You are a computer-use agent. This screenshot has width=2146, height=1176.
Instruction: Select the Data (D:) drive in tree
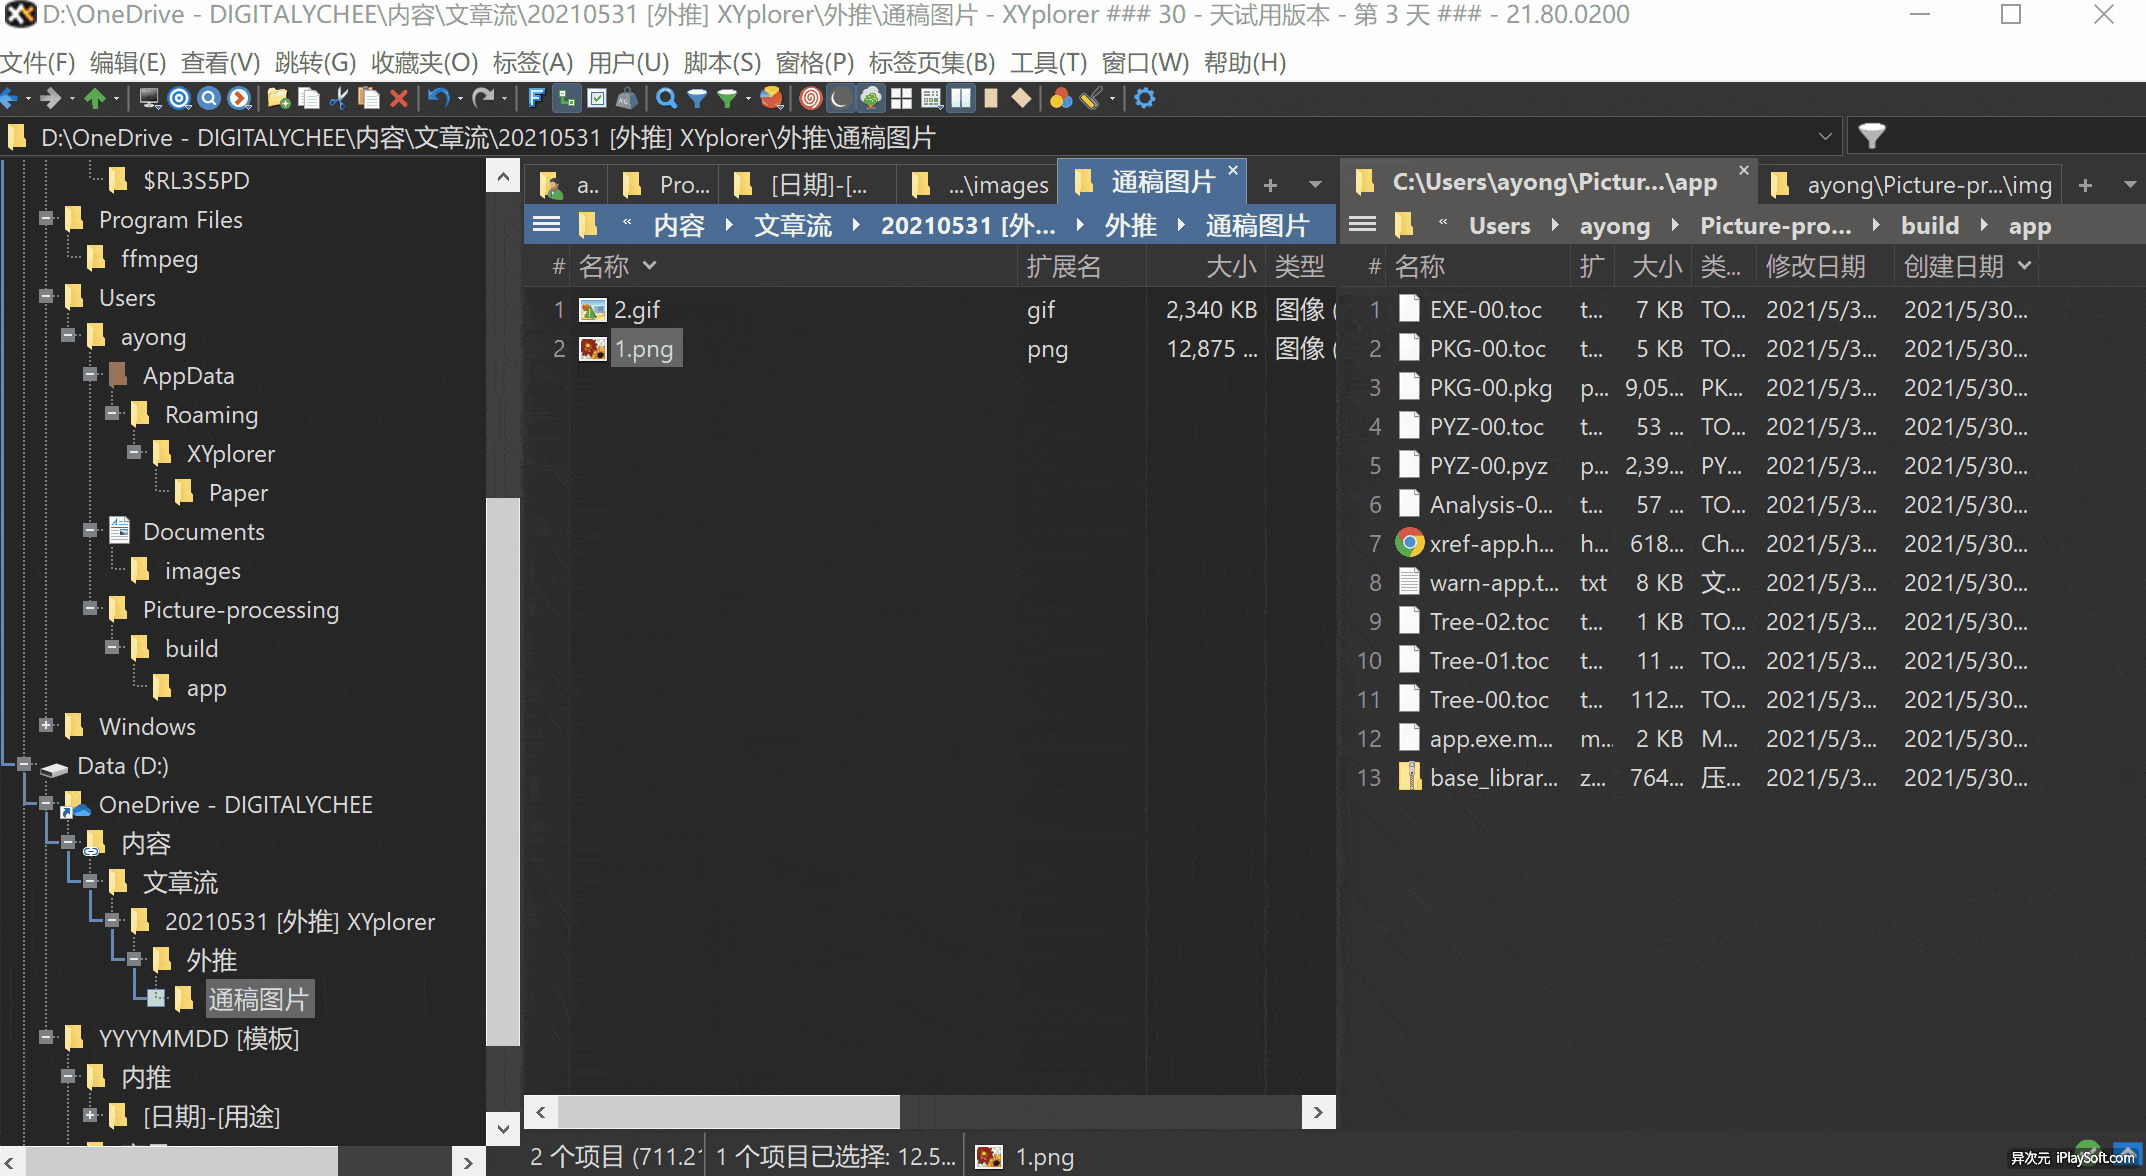point(122,765)
